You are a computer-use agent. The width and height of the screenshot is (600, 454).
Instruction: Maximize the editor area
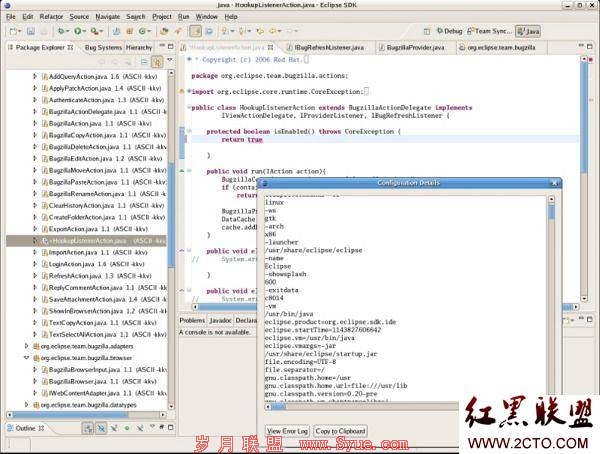pyautogui.click(x=590, y=46)
